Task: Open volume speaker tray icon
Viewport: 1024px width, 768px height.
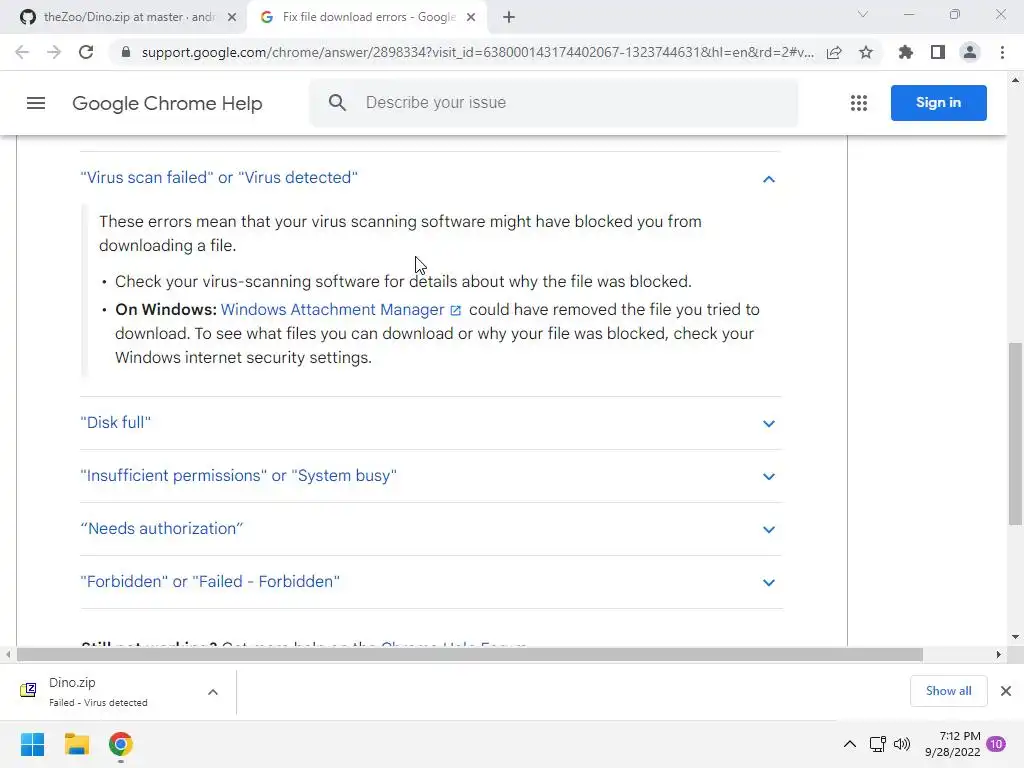Action: point(902,744)
